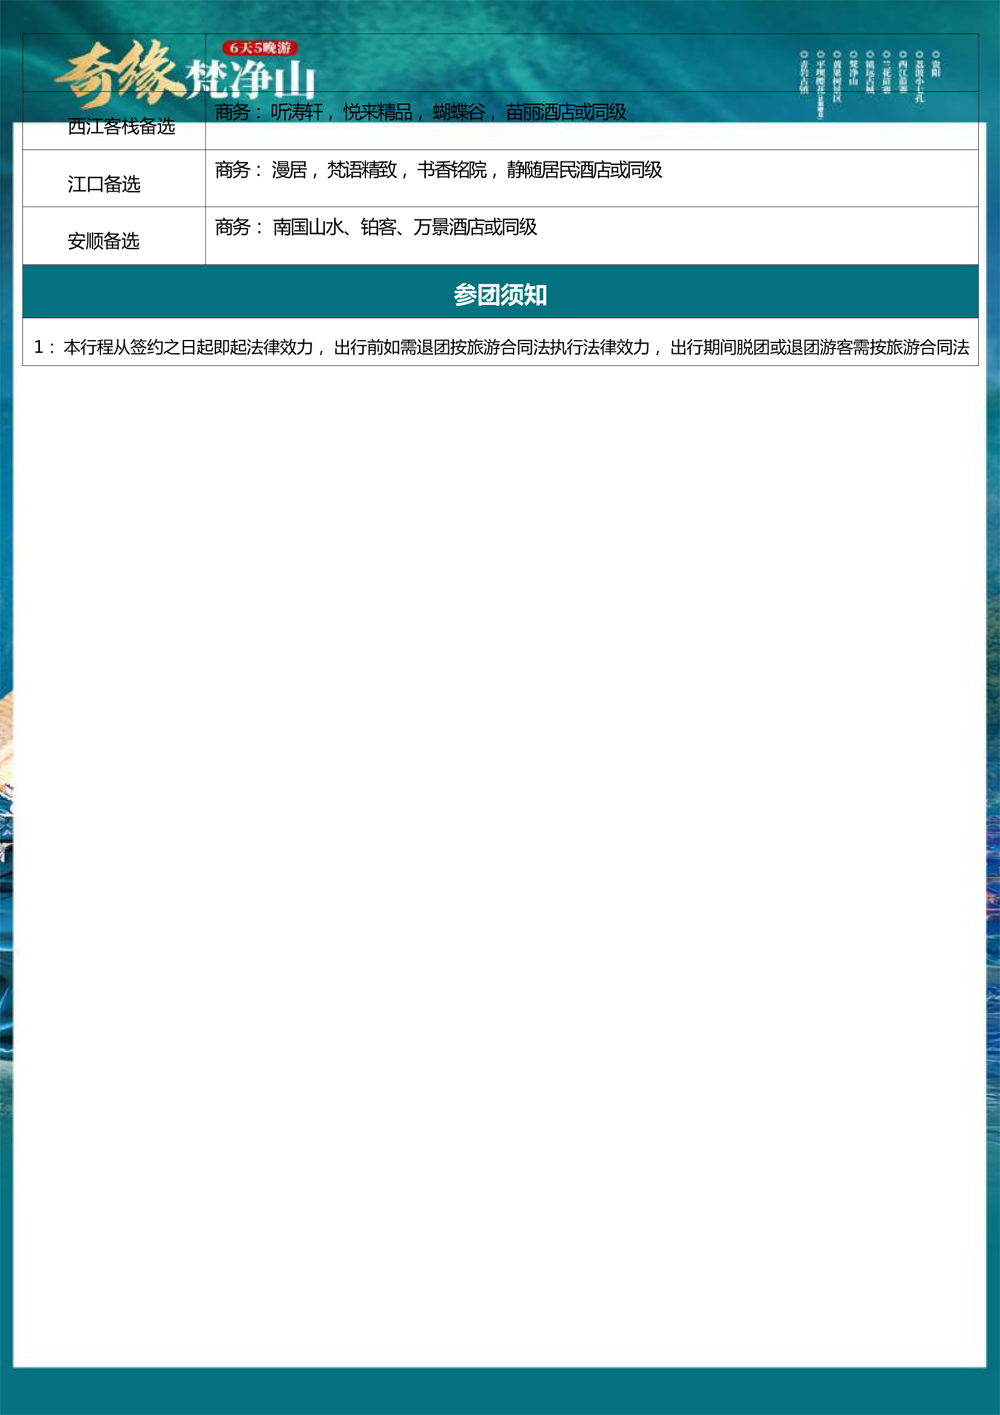Click the circle bullet above 青岩古镇
The image size is (1000, 1415).
click(x=804, y=54)
